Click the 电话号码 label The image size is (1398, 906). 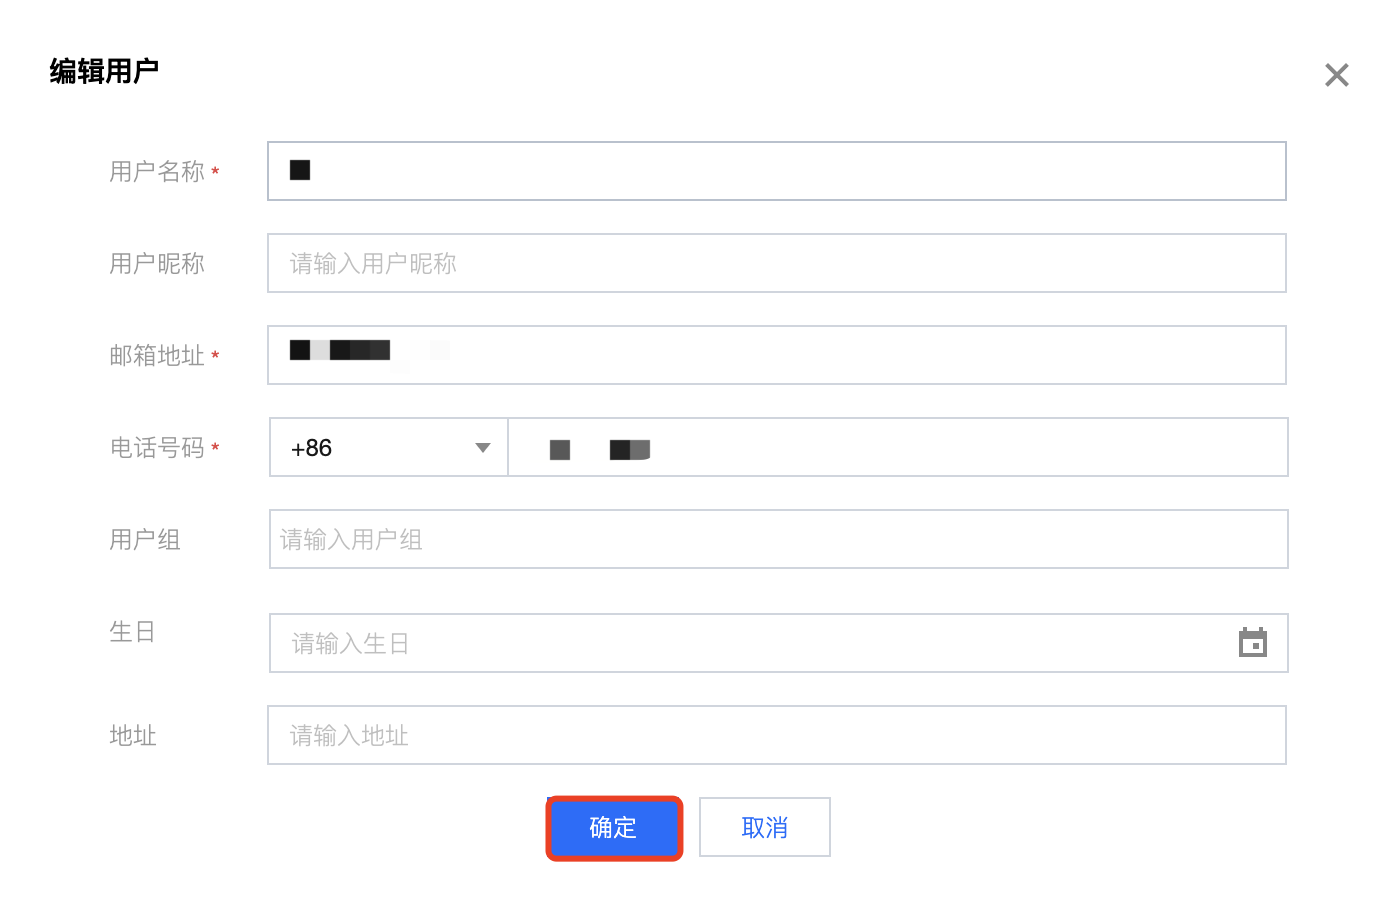click(157, 448)
